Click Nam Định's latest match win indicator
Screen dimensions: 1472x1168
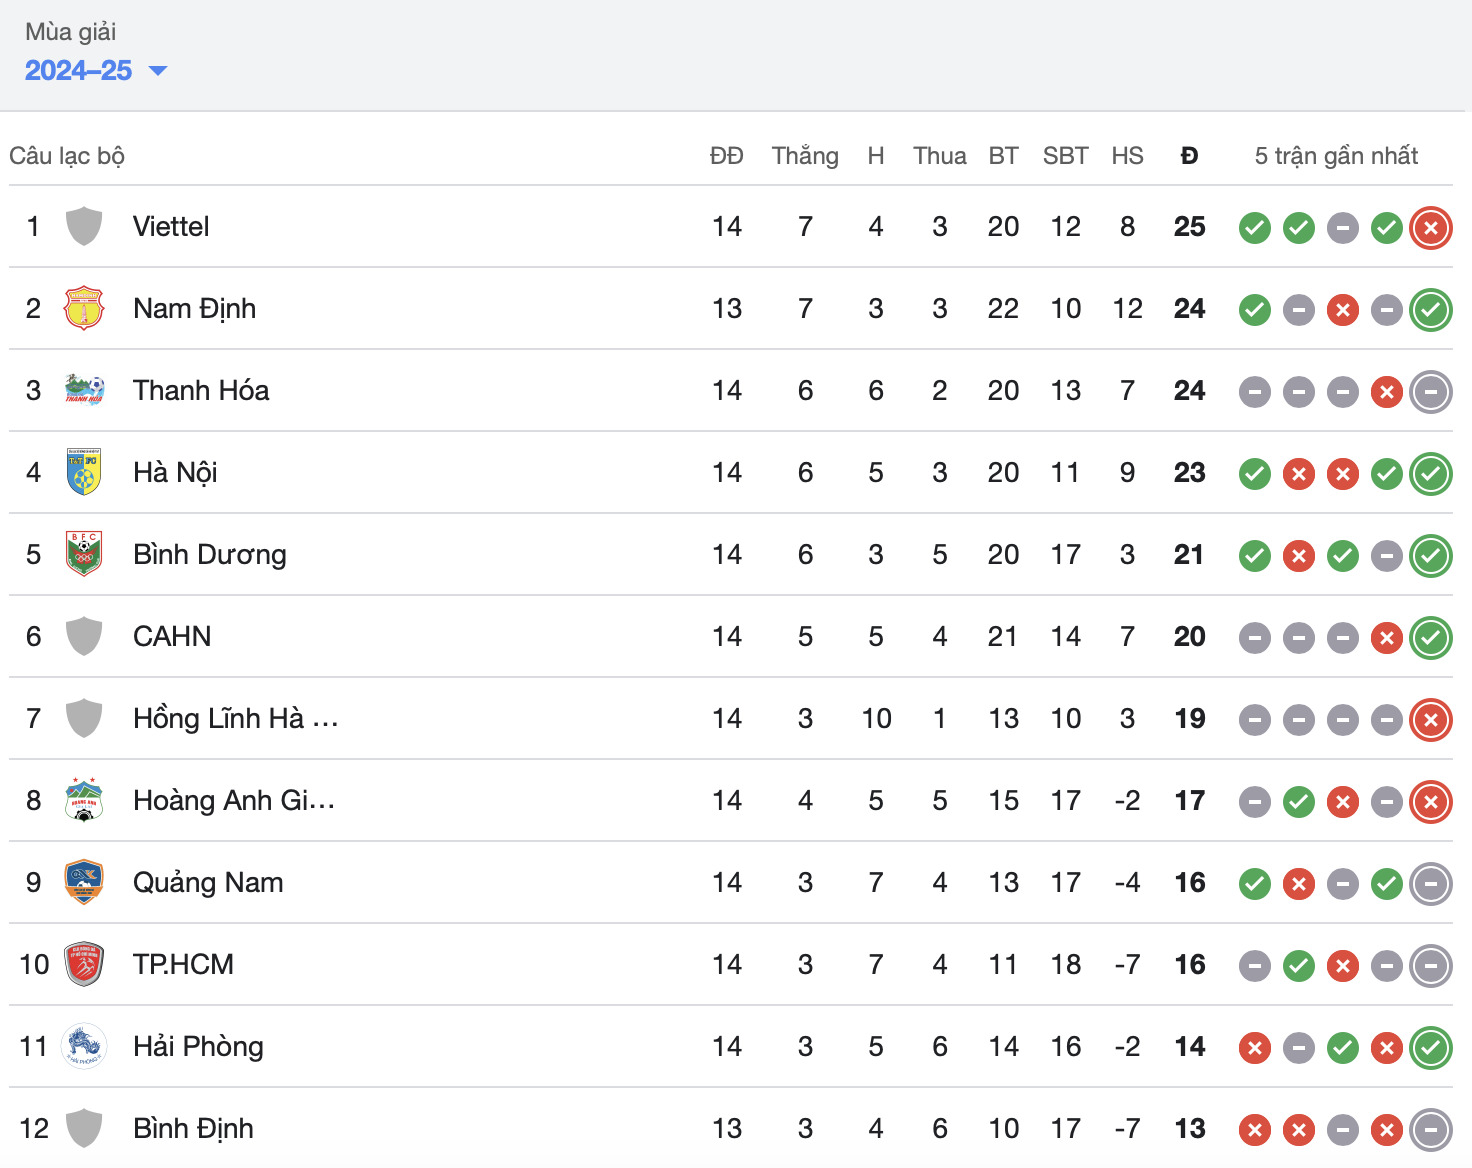click(x=1430, y=310)
